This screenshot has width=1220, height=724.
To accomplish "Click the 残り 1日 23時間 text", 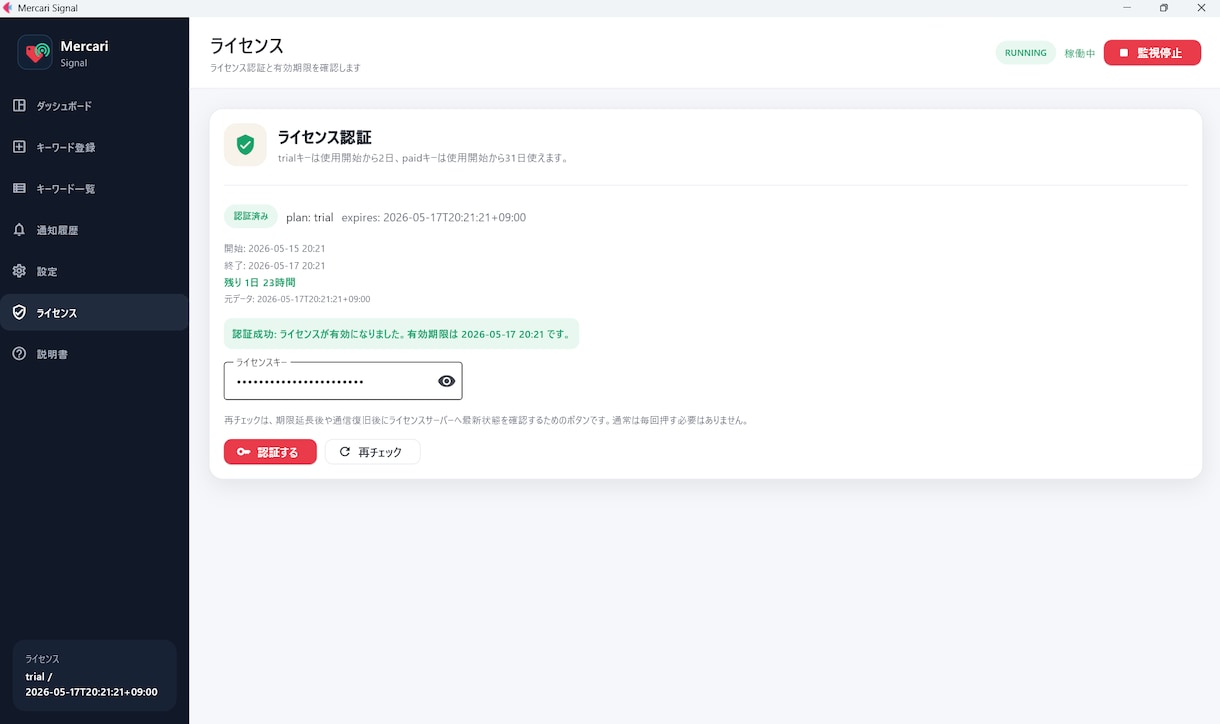I will (260, 283).
